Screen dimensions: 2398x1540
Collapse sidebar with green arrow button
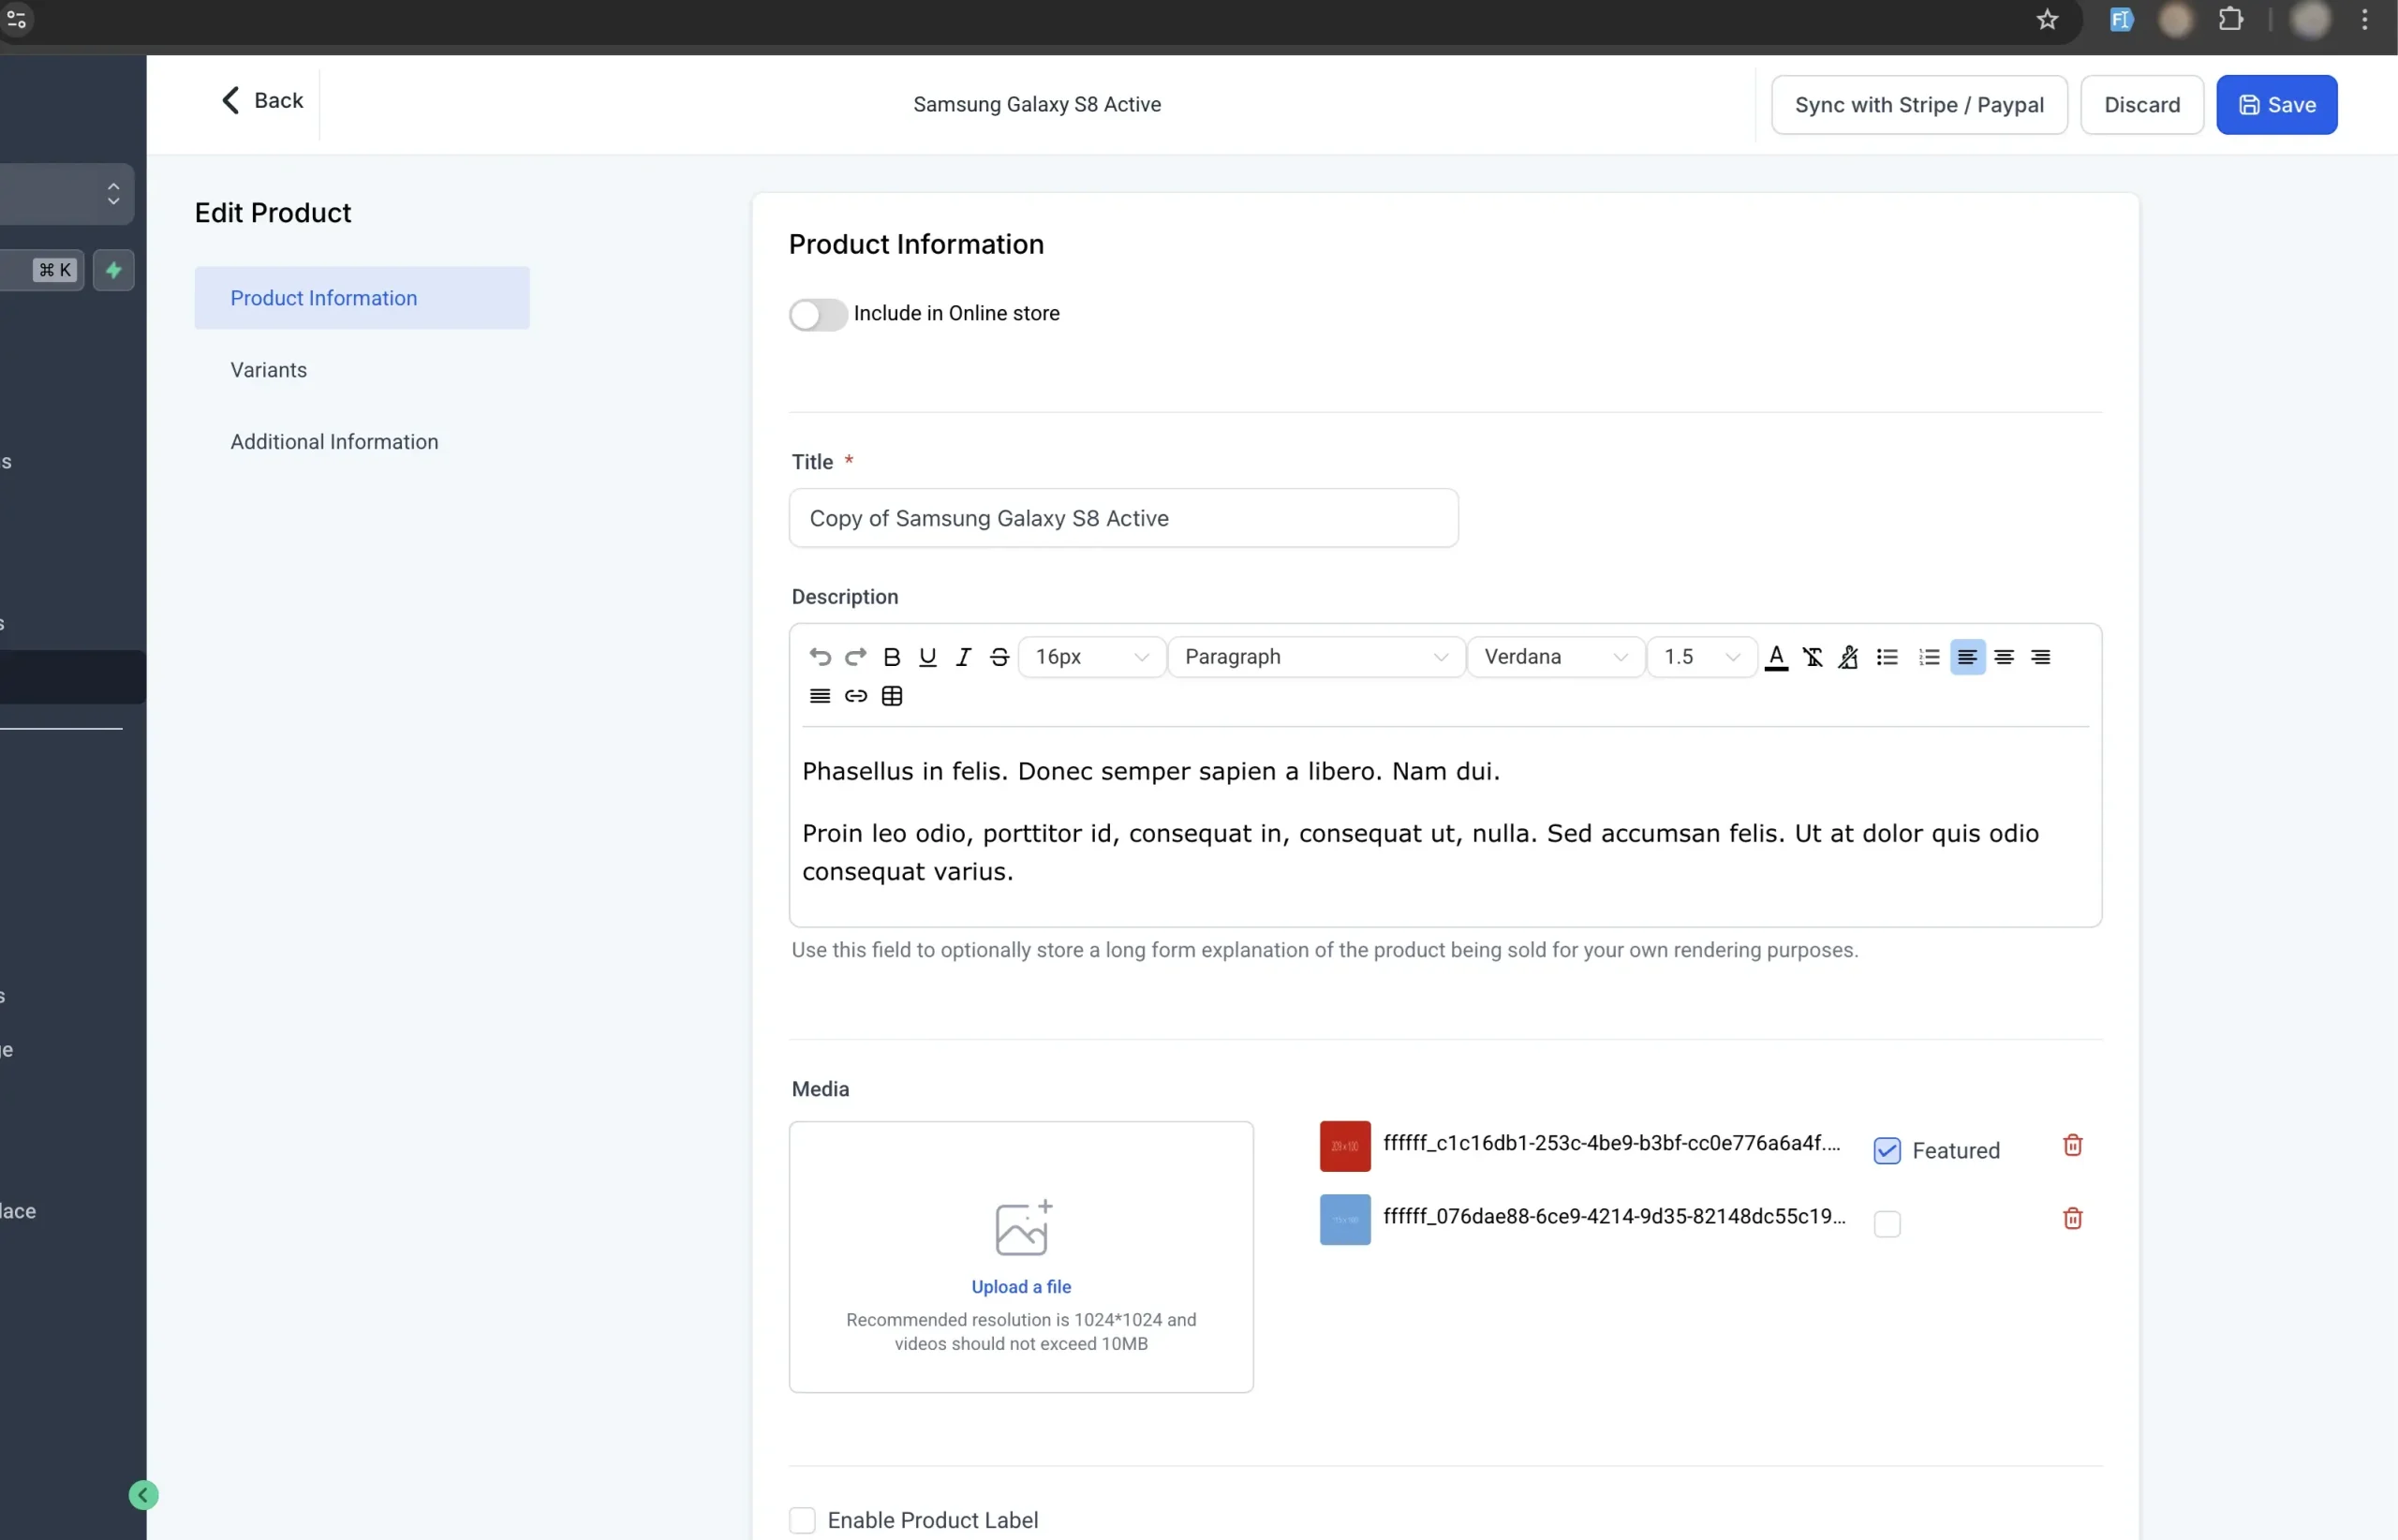click(x=143, y=1495)
